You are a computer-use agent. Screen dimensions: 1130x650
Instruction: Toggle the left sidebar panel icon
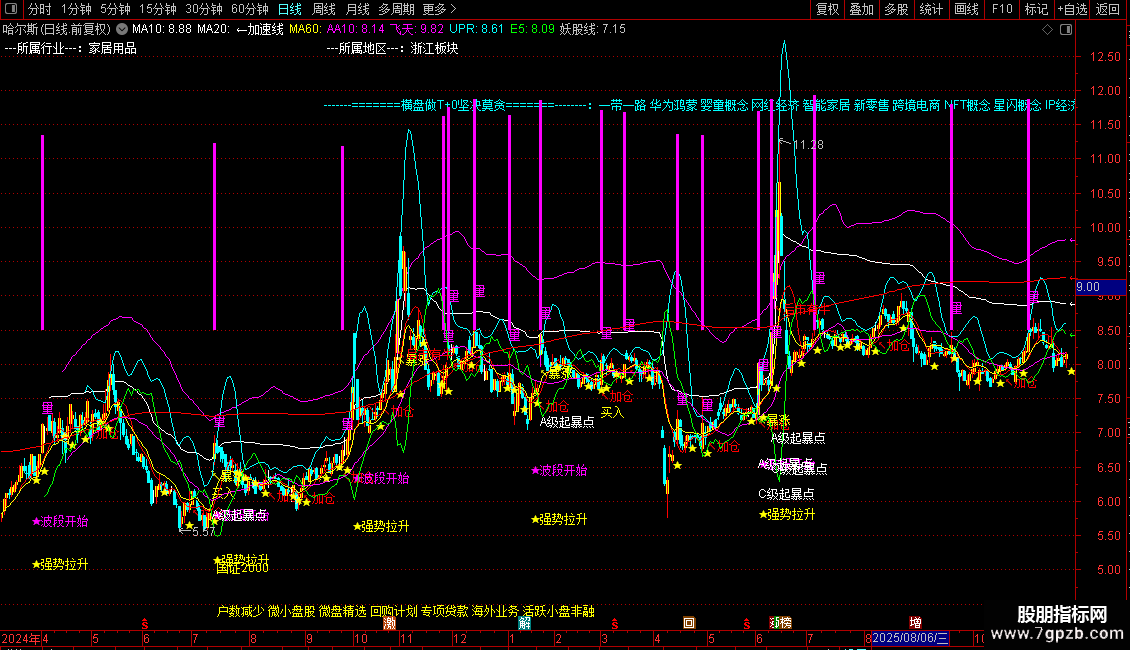[x=11, y=9]
